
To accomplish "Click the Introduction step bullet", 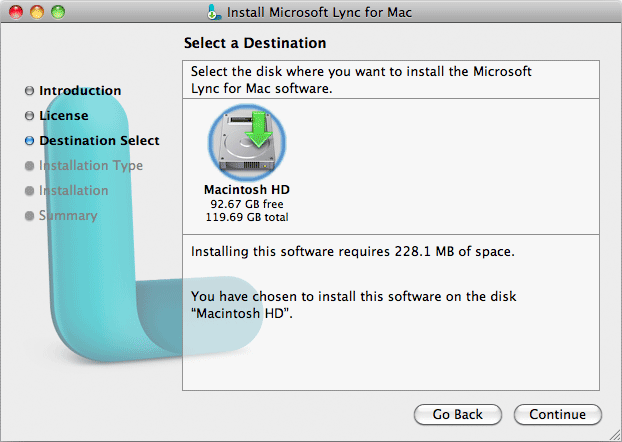I will tap(29, 90).
